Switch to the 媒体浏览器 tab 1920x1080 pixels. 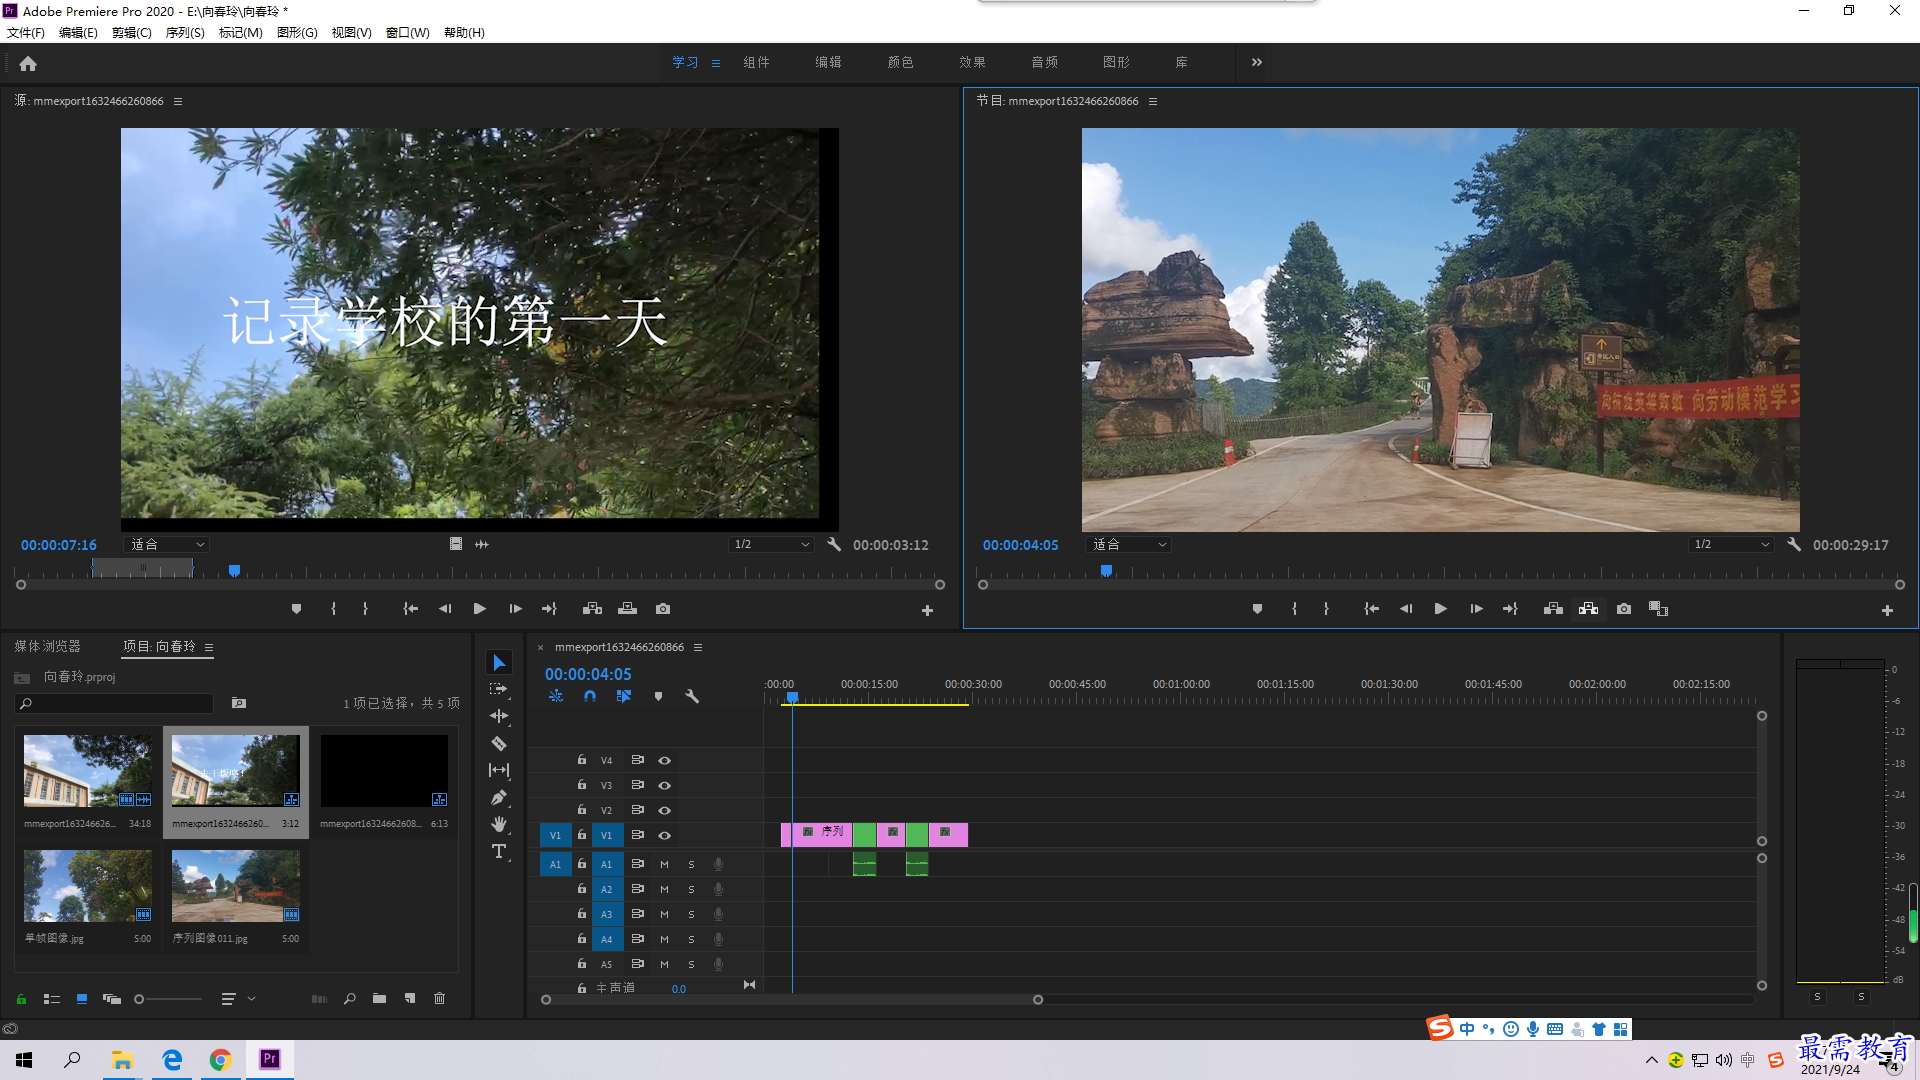(47, 646)
